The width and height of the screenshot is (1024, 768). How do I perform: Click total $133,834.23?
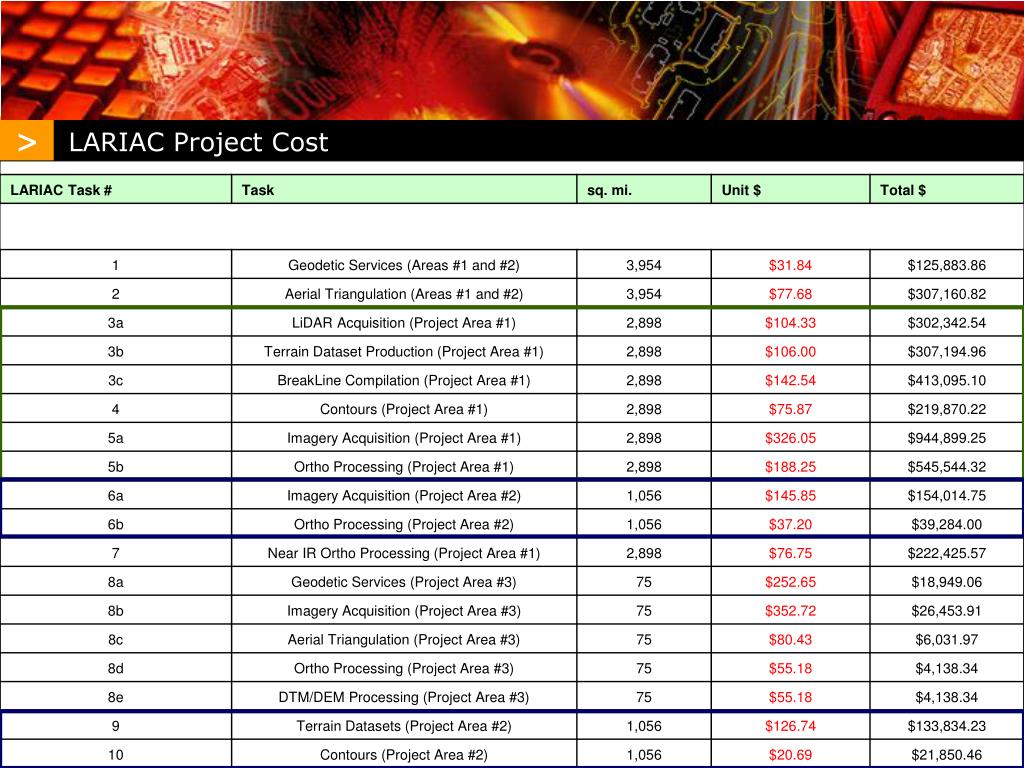946,725
